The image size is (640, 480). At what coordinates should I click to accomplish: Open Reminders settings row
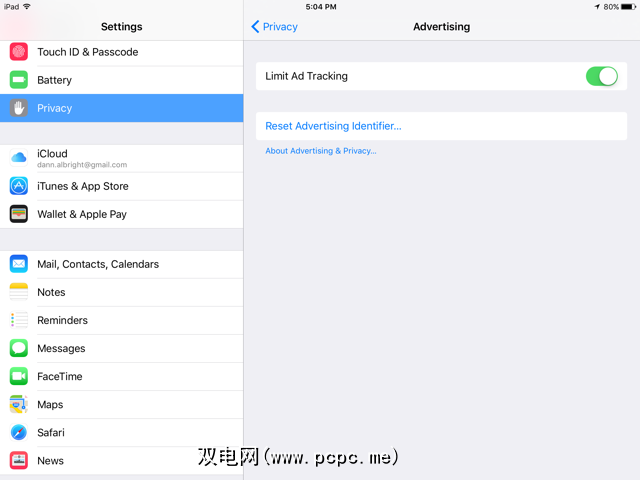[x=122, y=320]
